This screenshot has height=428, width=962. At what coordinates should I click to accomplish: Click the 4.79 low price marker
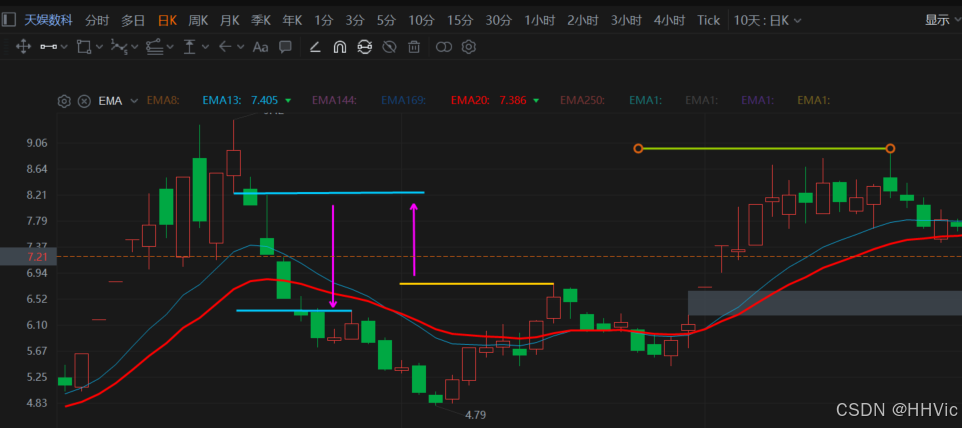[x=475, y=415]
